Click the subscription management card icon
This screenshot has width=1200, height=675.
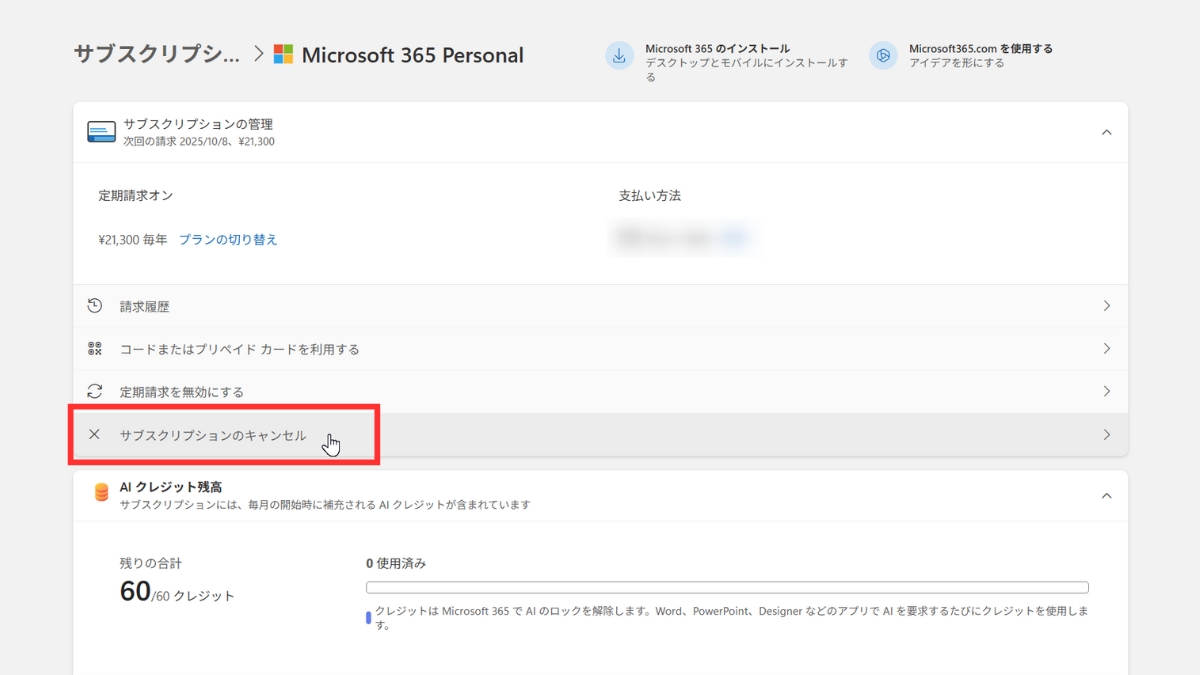[x=101, y=132]
